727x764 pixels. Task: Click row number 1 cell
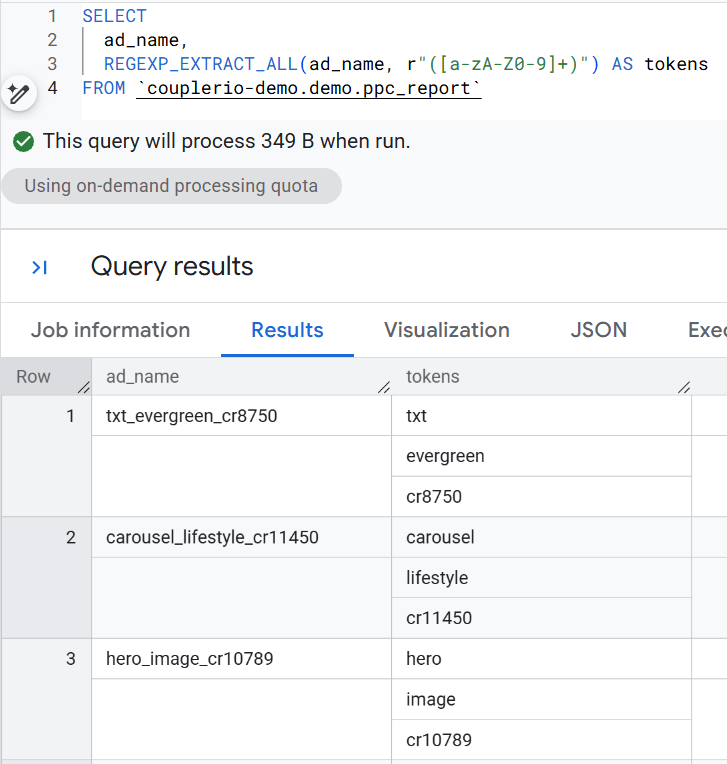pyautogui.click(x=46, y=456)
